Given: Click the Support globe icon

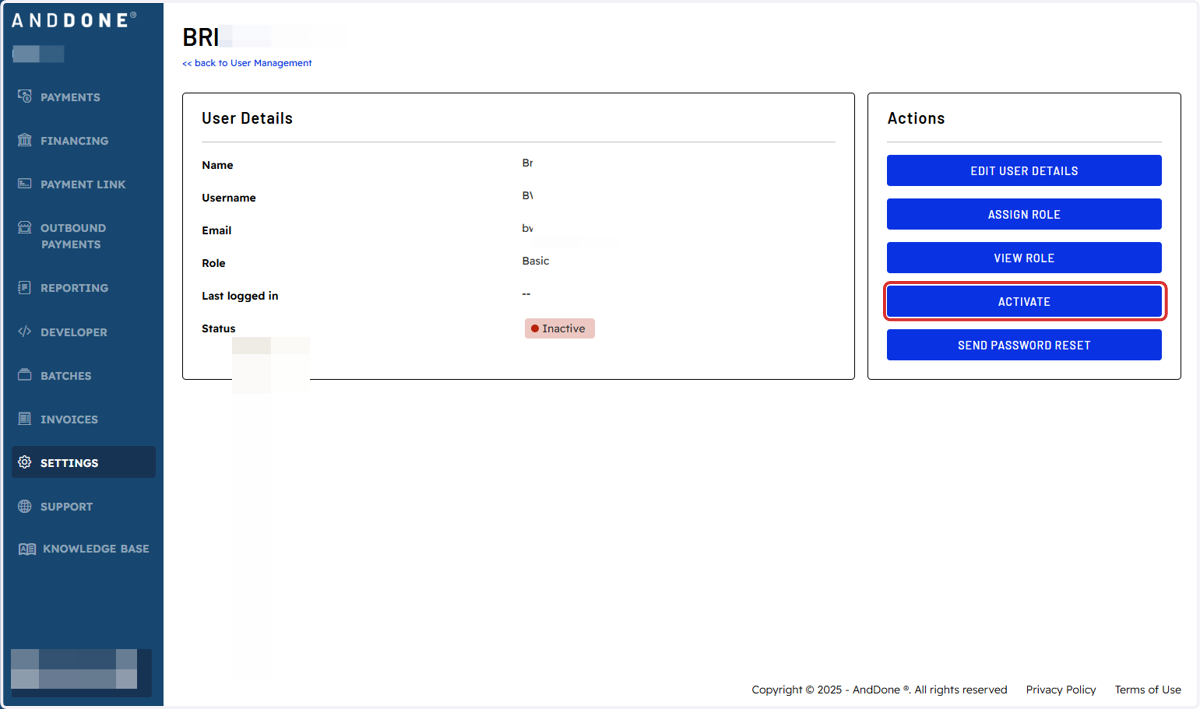Looking at the screenshot, I should (25, 507).
